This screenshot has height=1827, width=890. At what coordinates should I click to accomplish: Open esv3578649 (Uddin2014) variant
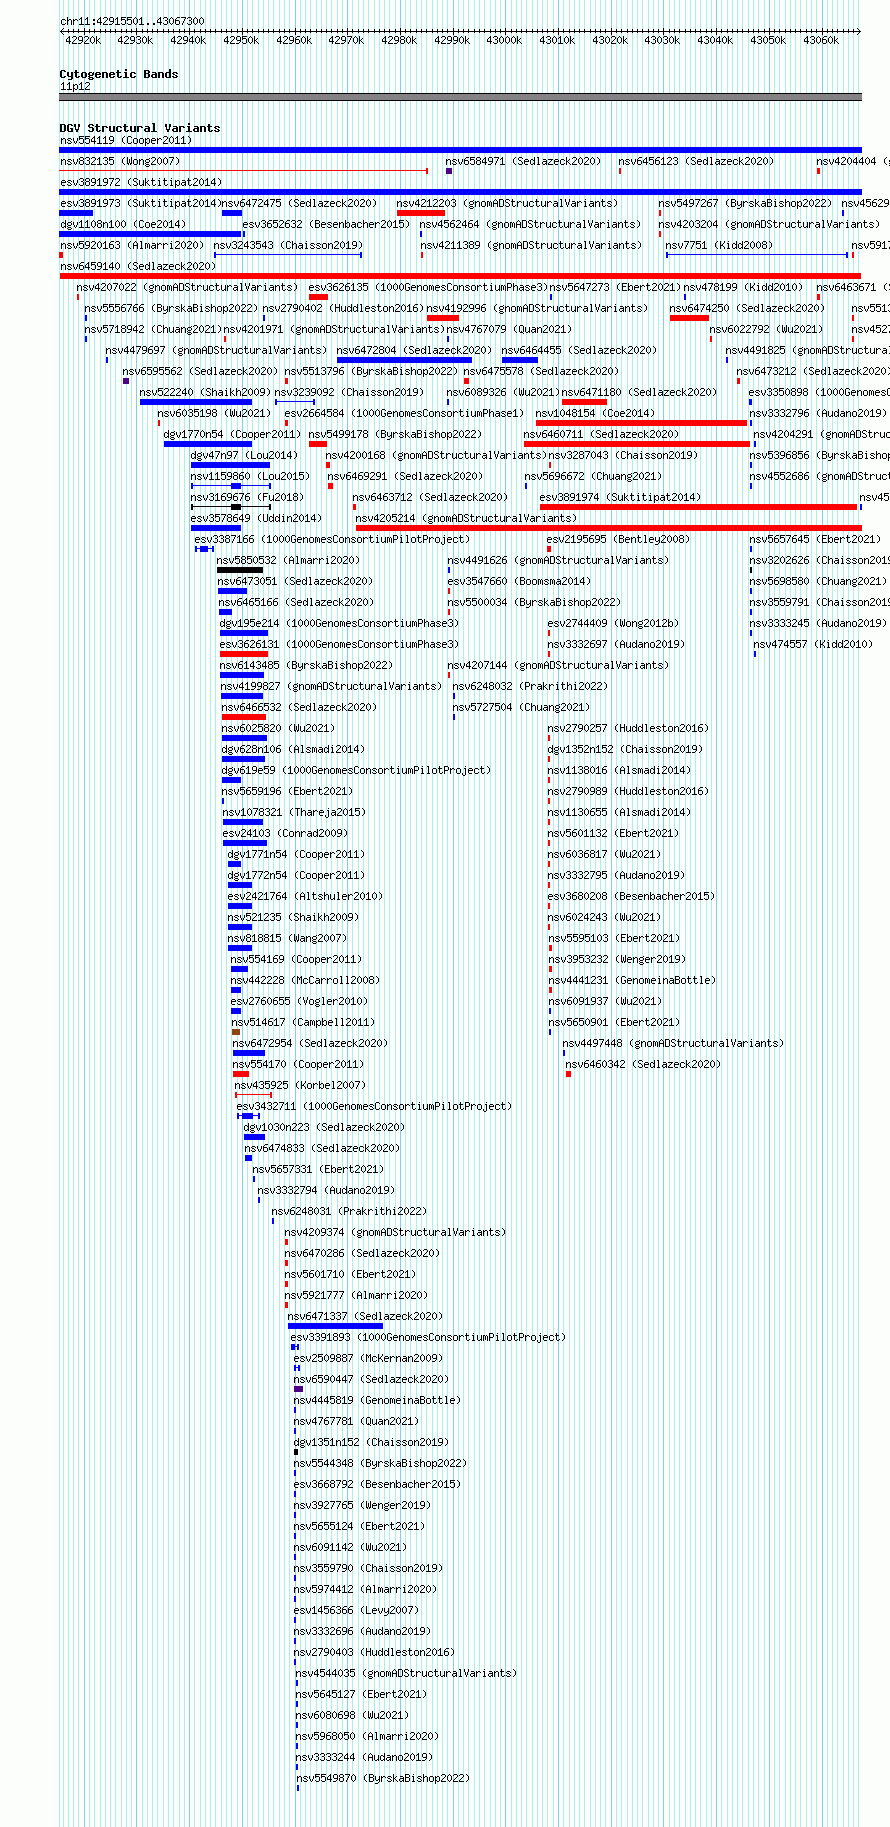pyautogui.click(x=256, y=519)
